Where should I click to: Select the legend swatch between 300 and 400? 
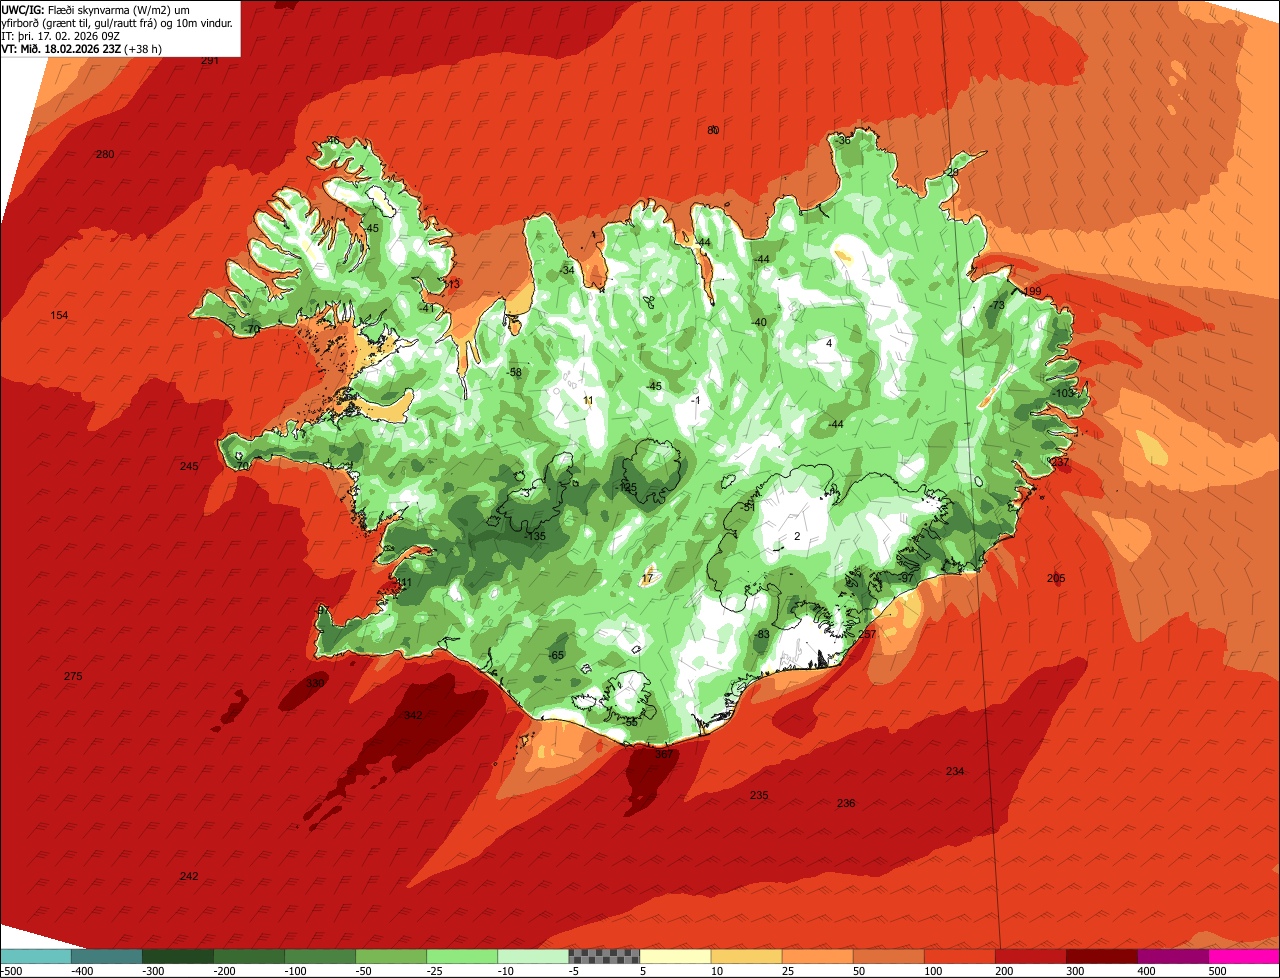click(1101, 956)
